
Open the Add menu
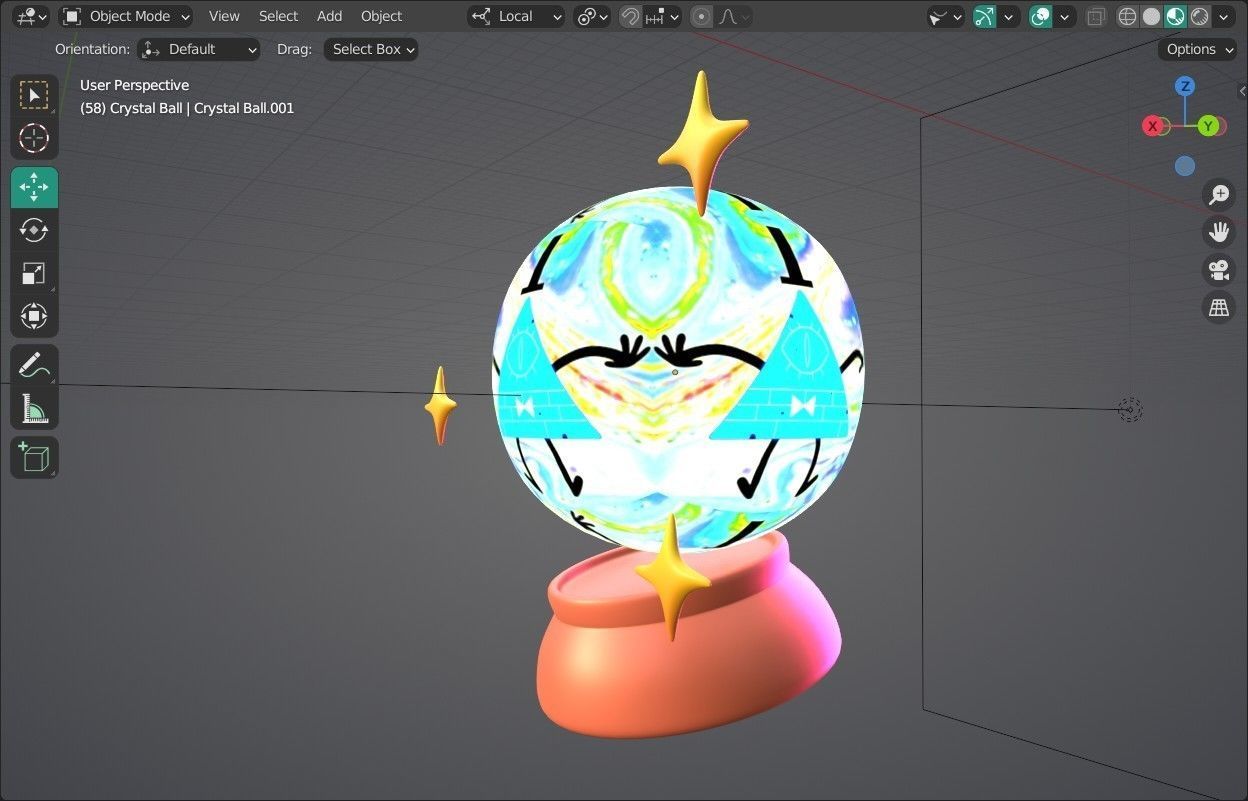tap(329, 16)
